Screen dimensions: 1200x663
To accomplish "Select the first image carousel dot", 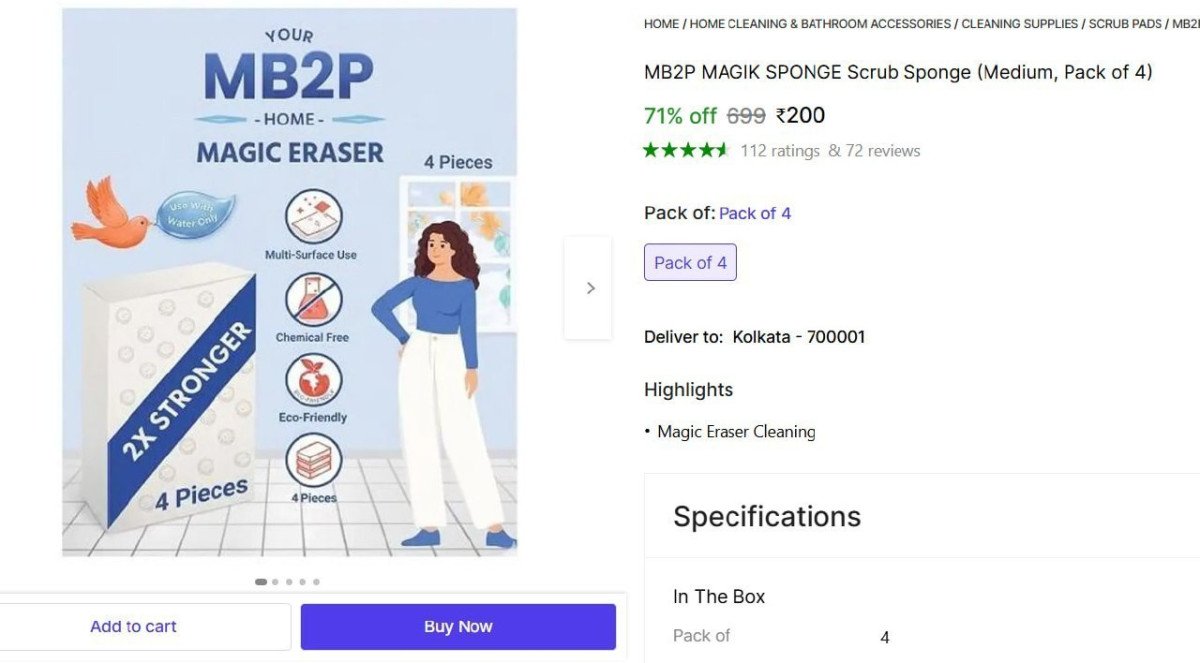I will click(261, 582).
